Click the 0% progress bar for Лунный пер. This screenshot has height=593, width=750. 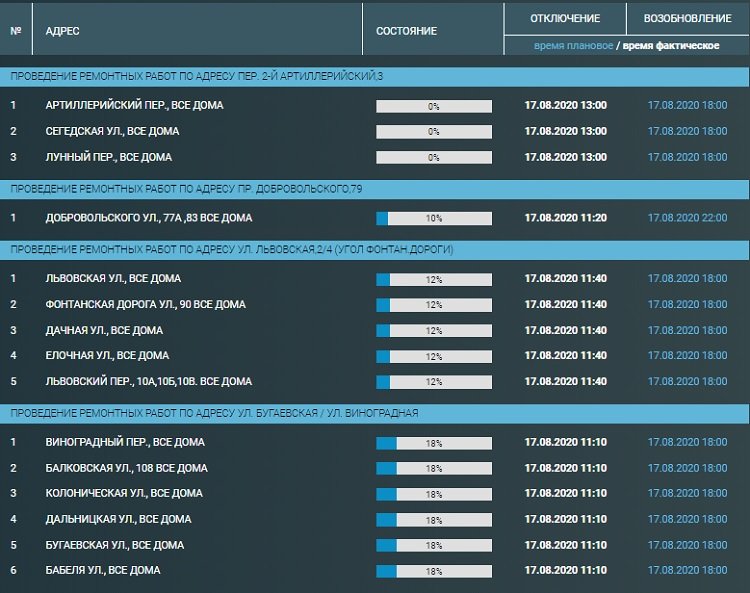coord(434,157)
